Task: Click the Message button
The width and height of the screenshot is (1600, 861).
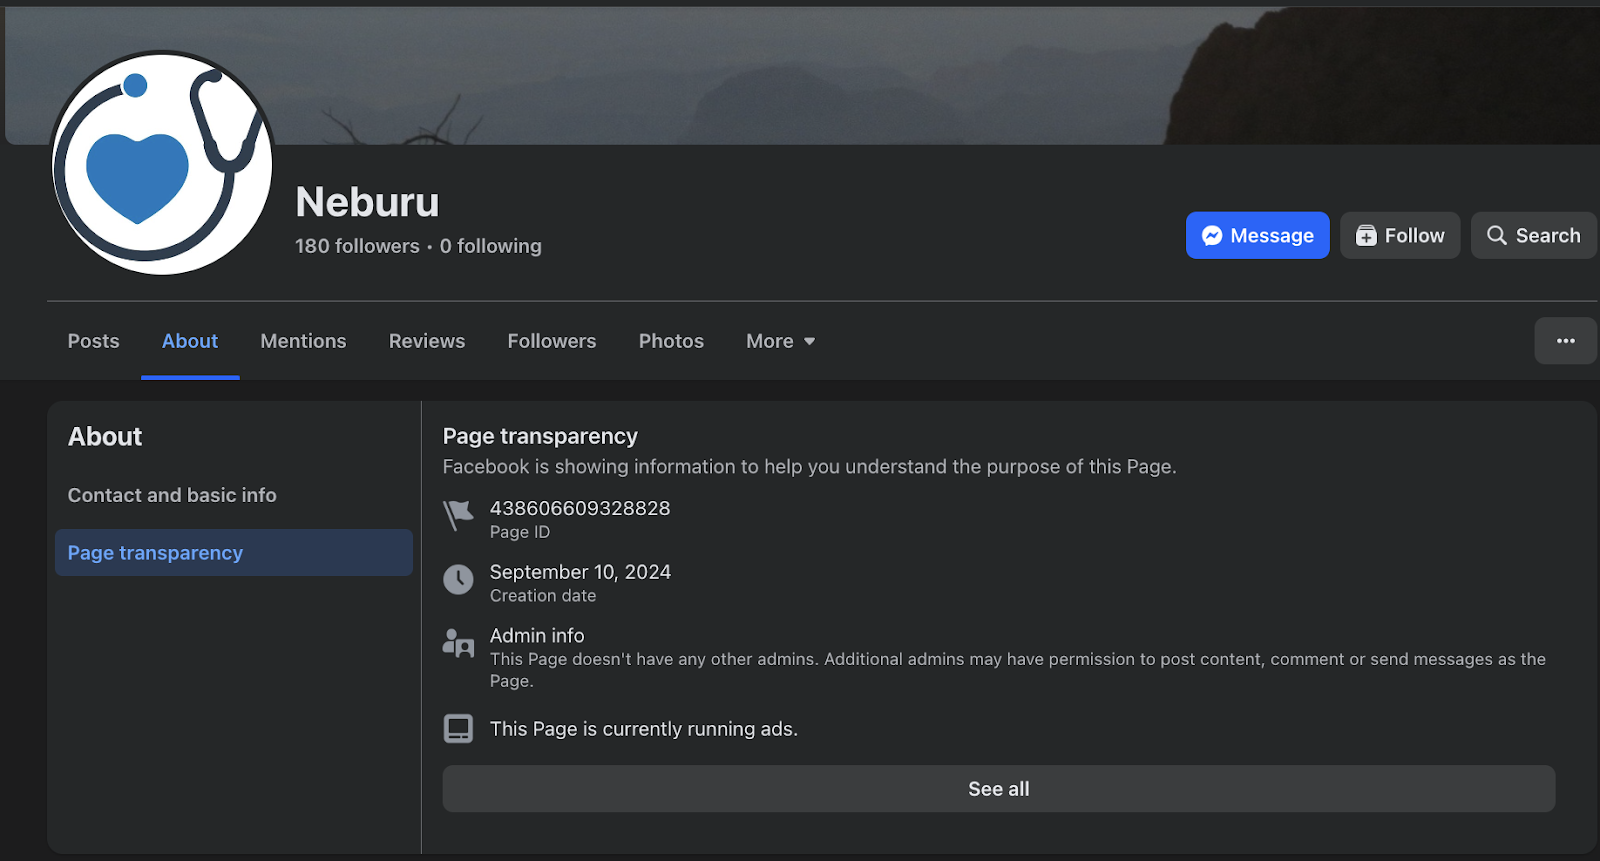Action: click(1257, 235)
